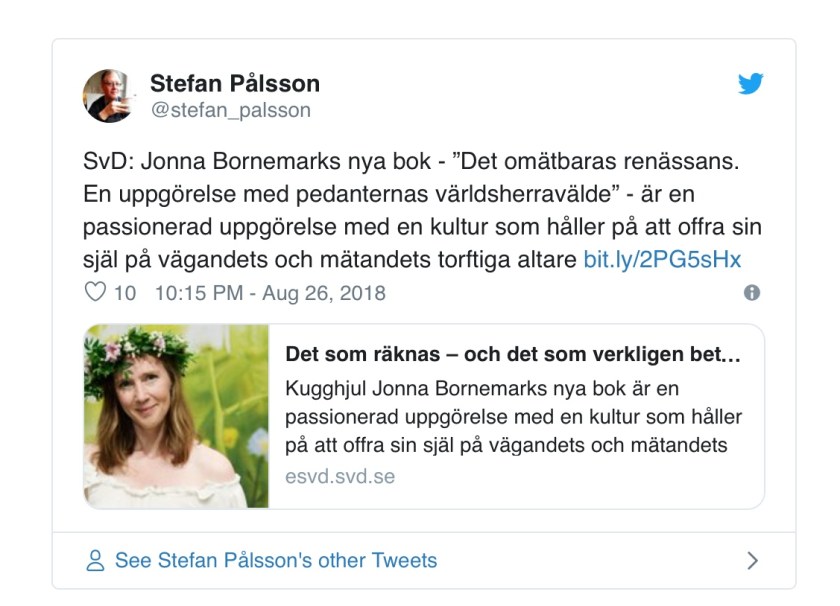Viewport: 840px width, 606px height.
Task: Click the tweet info icon
Action: tap(752, 293)
